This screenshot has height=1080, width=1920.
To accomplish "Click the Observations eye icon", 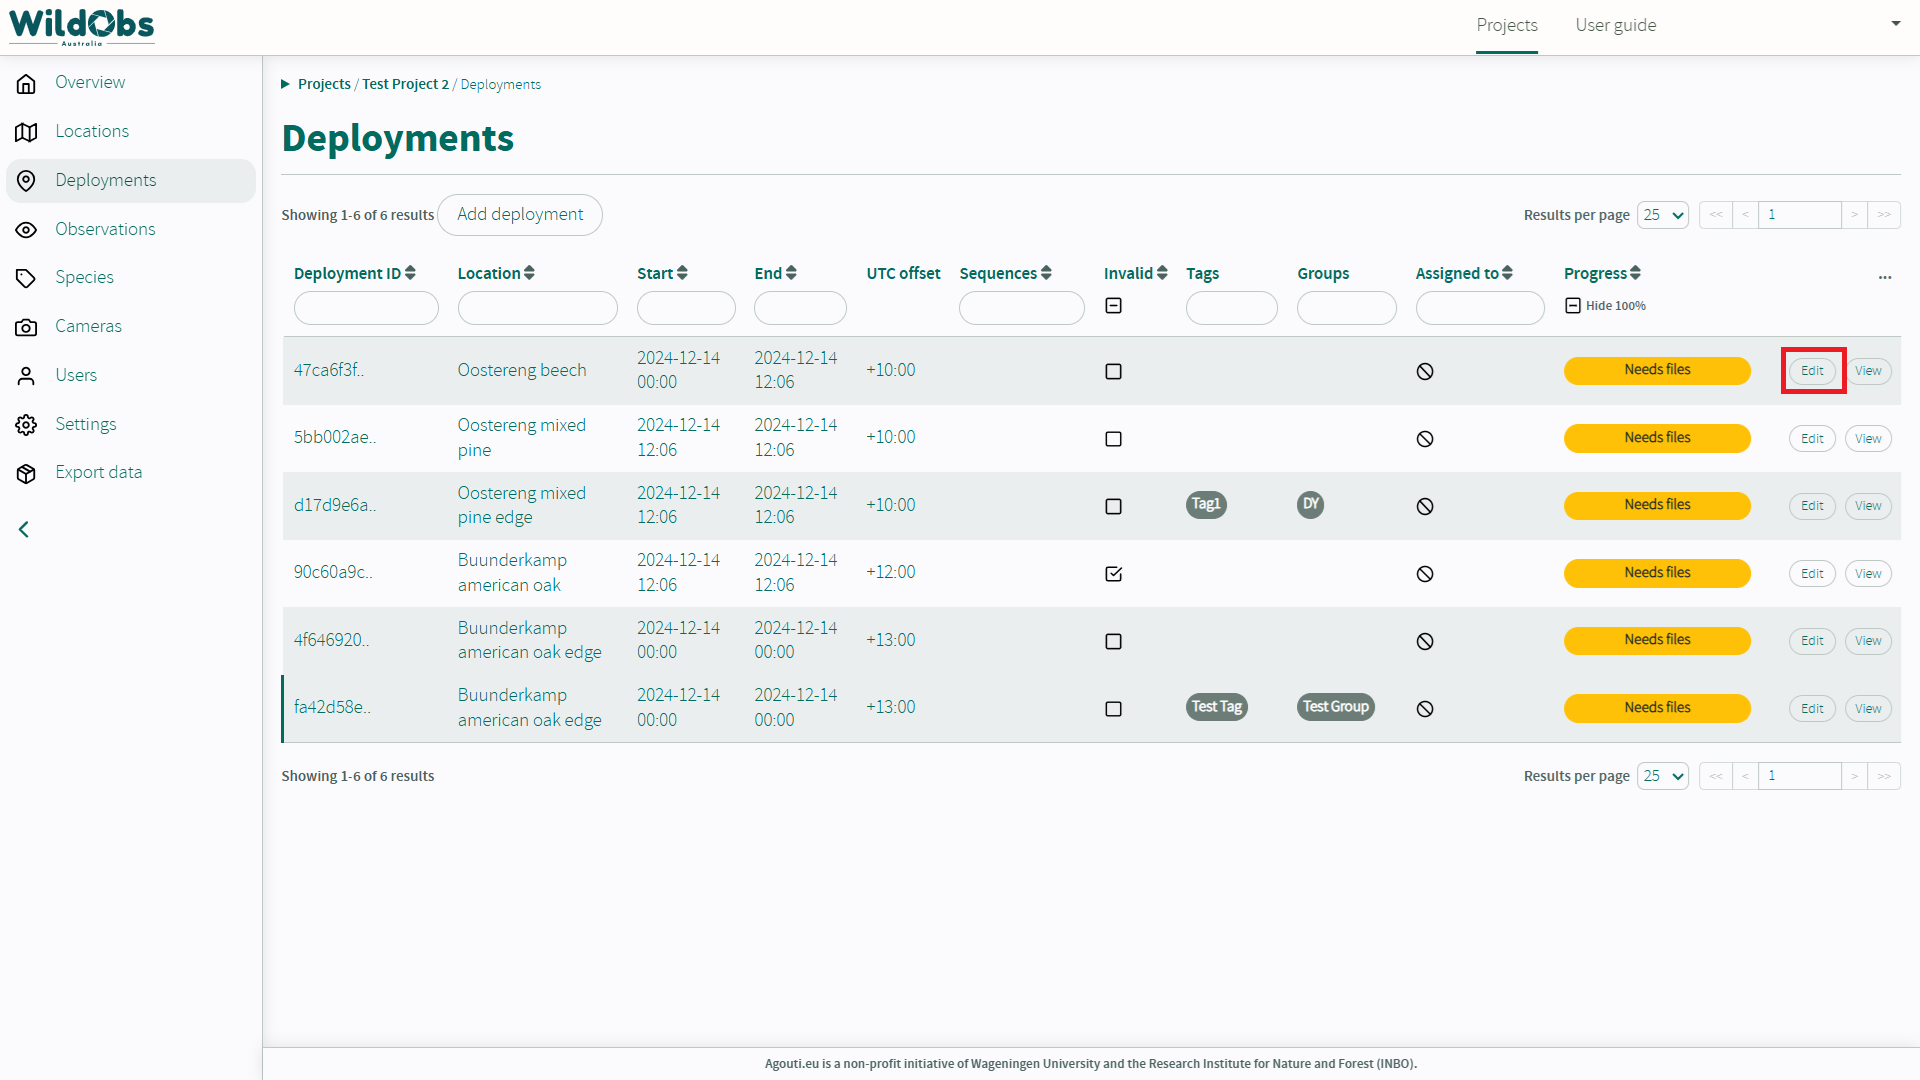I will point(27,230).
